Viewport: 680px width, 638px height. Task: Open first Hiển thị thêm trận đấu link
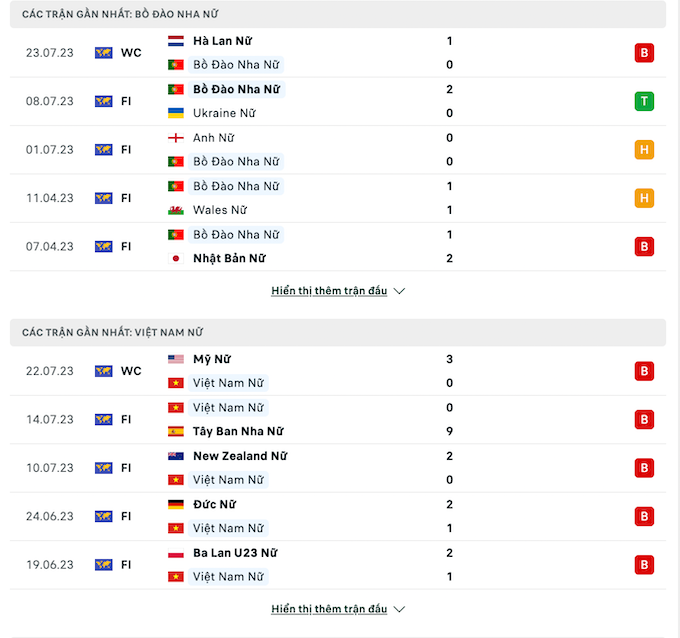coord(329,291)
